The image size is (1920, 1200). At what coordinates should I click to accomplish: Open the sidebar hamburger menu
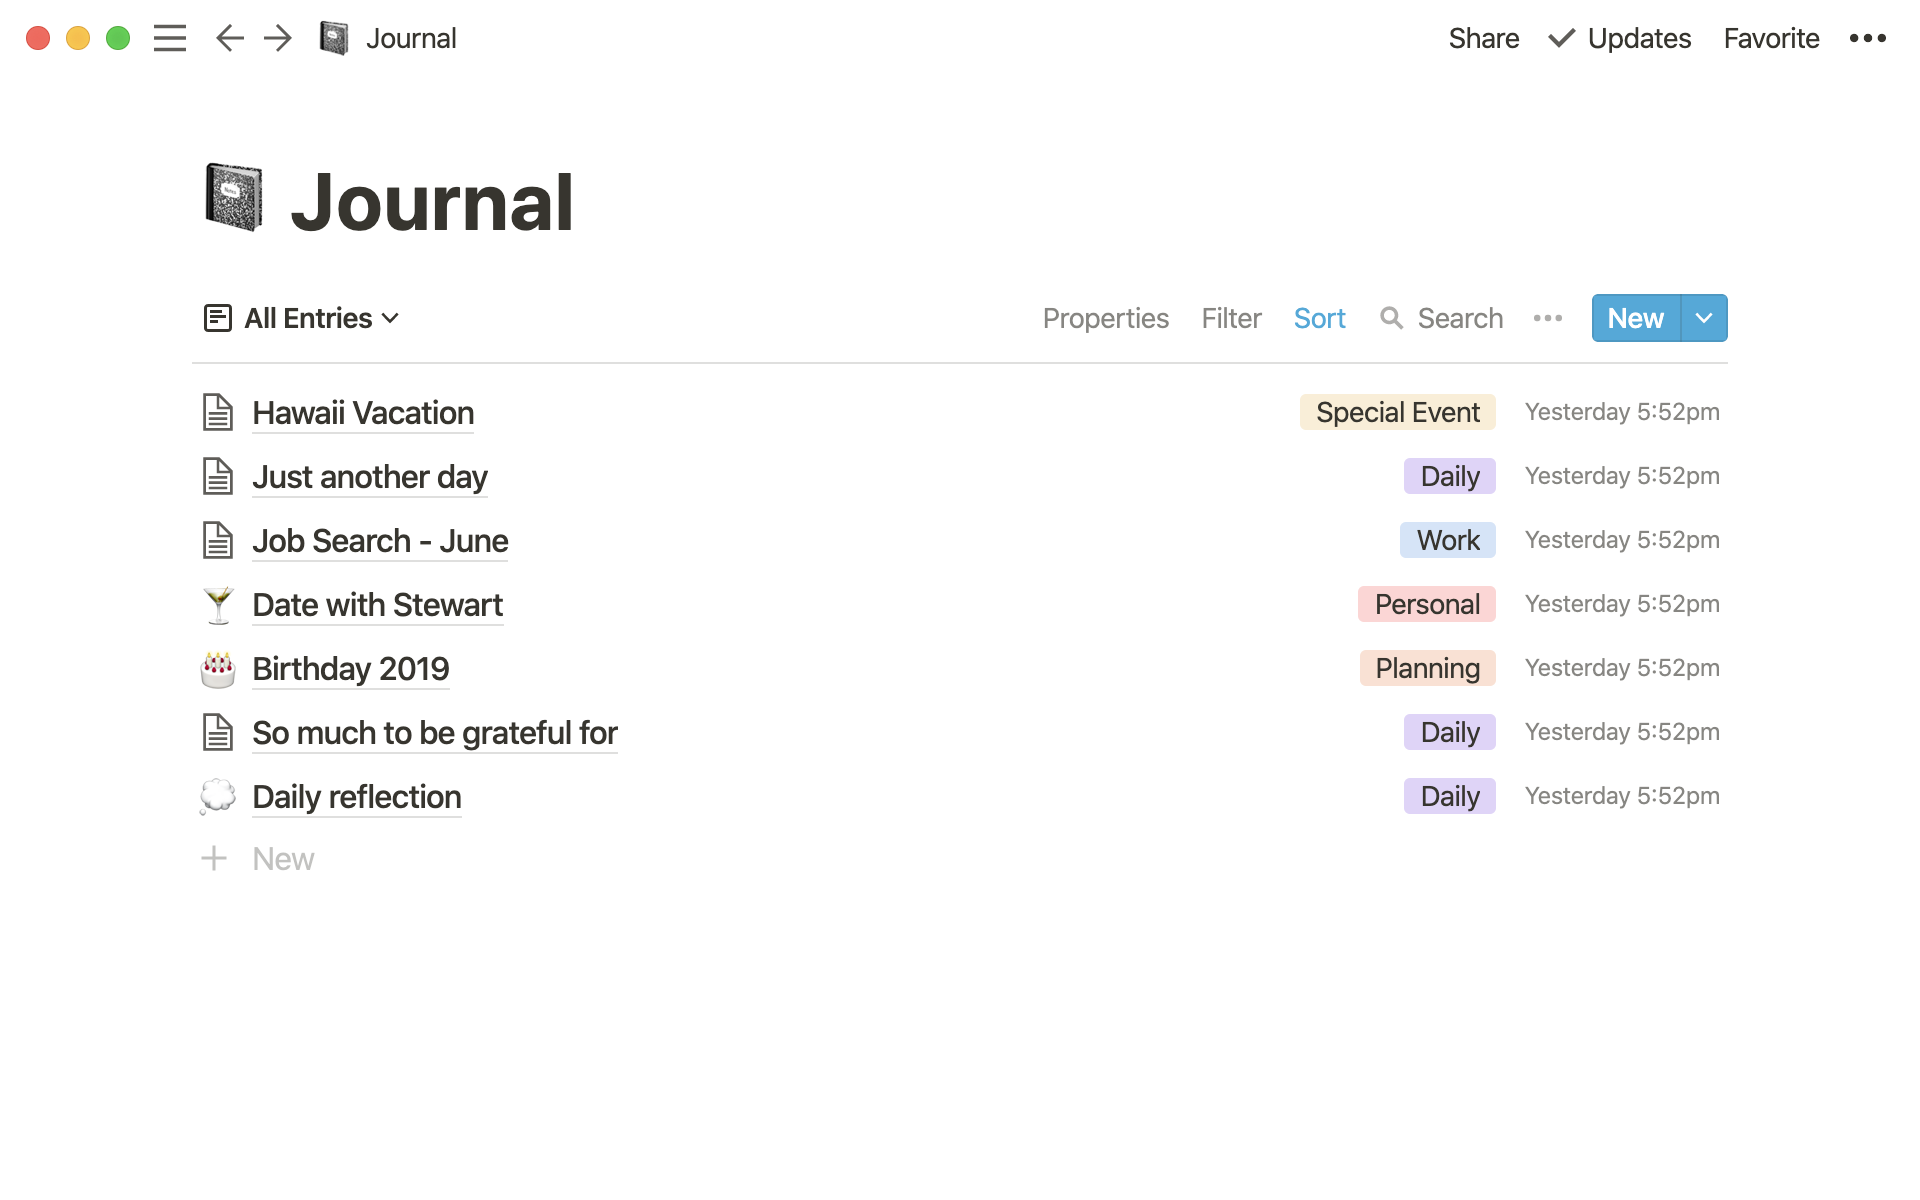170,38
